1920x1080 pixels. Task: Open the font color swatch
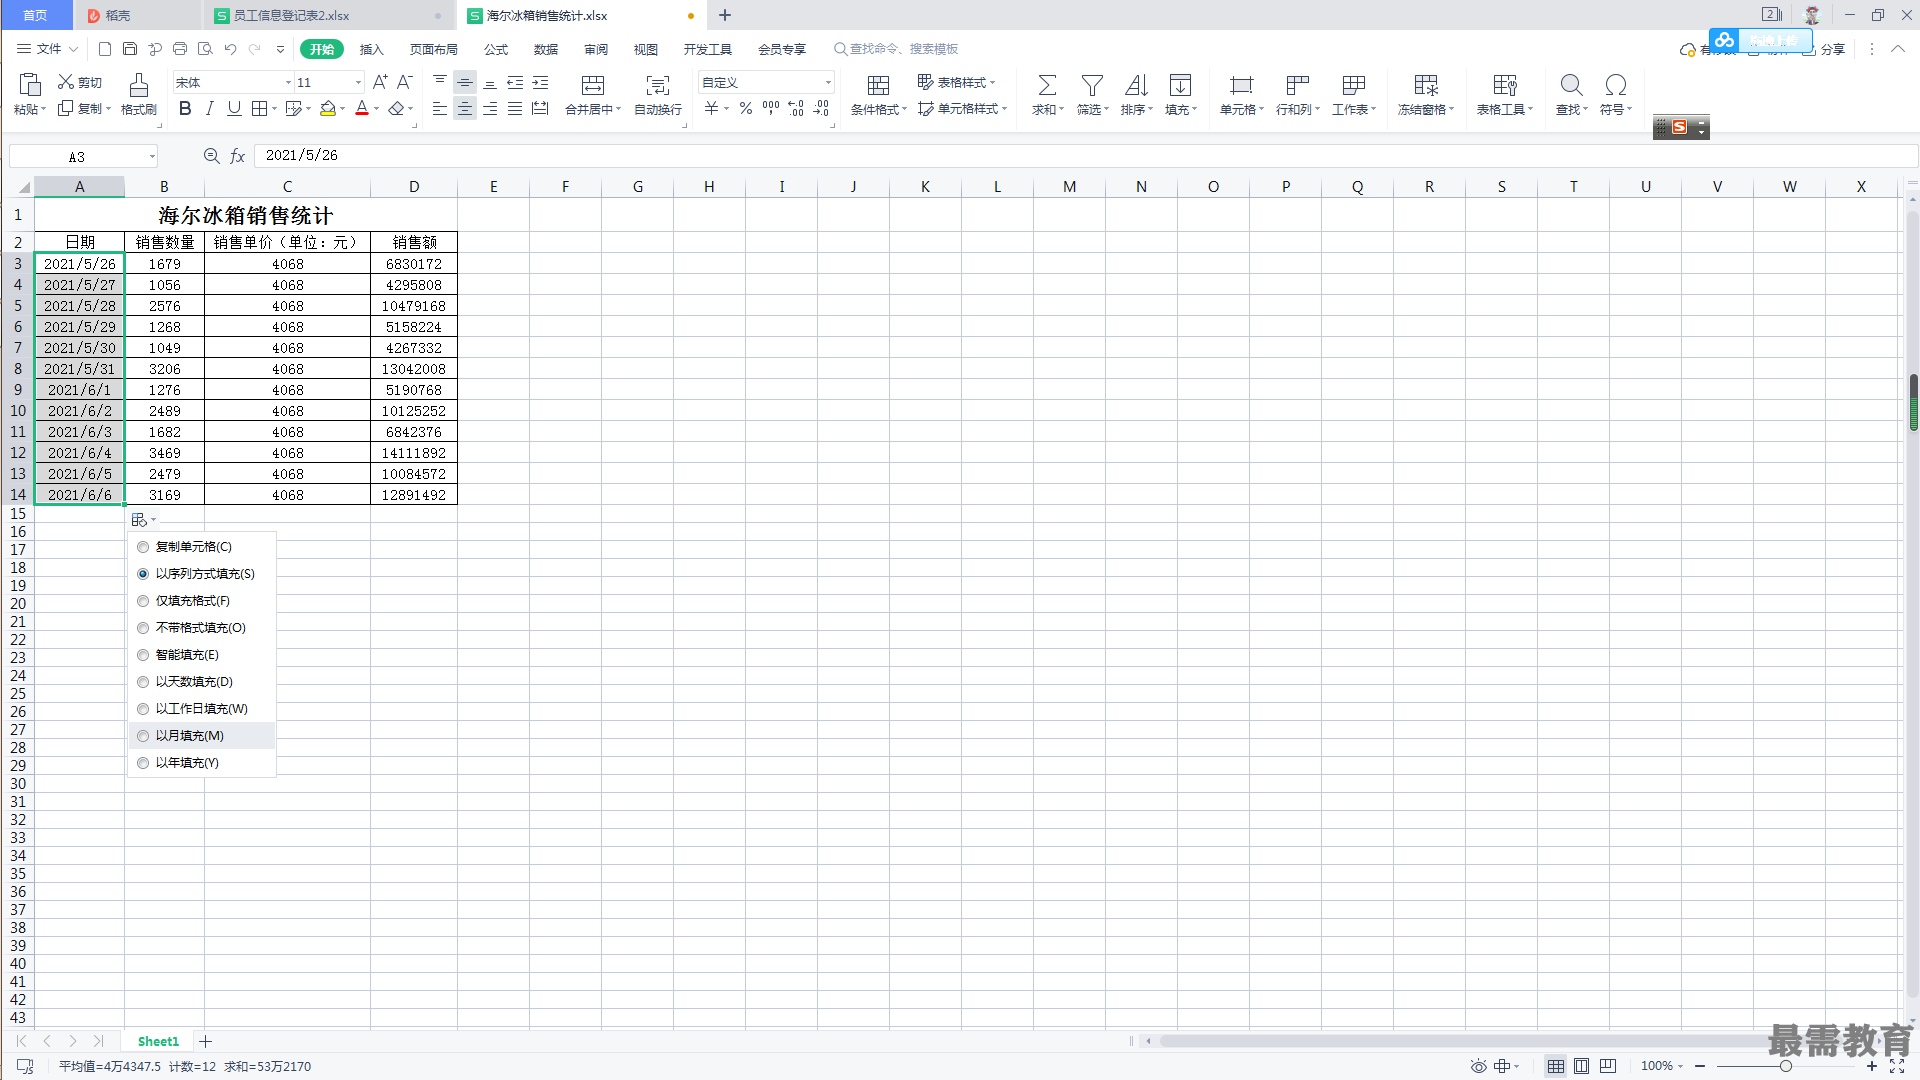coord(362,109)
